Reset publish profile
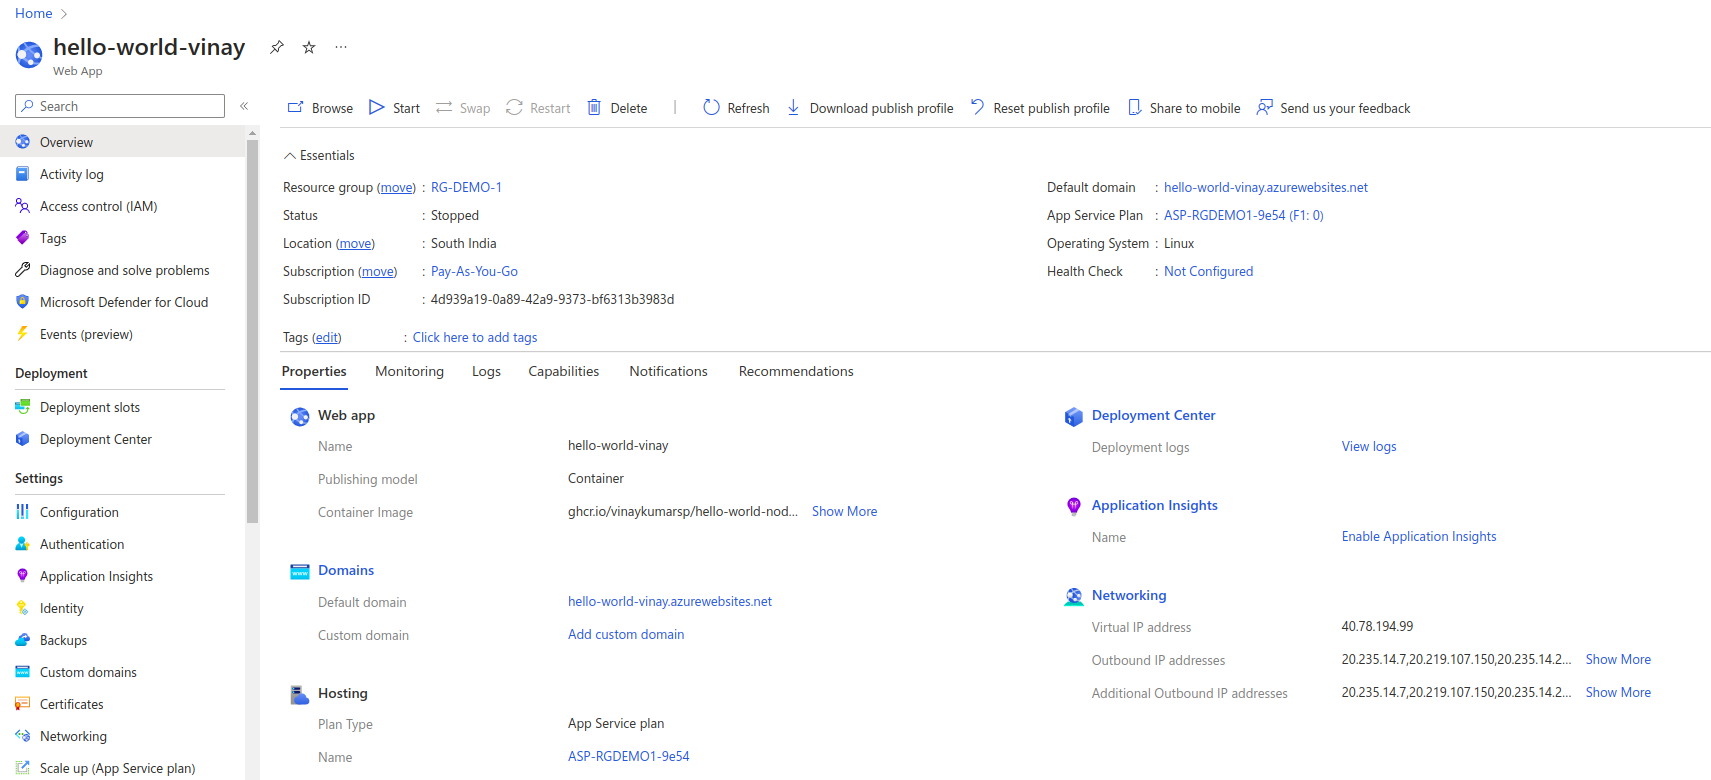This screenshot has height=780, width=1711. (1040, 108)
